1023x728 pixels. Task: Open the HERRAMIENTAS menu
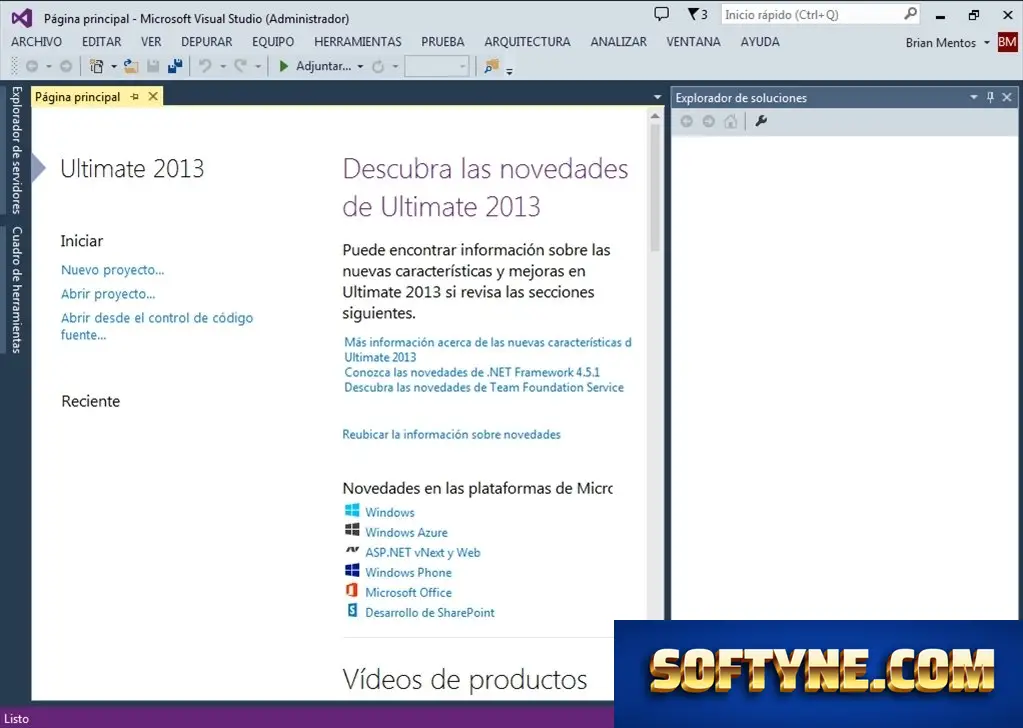pyautogui.click(x=358, y=42)
